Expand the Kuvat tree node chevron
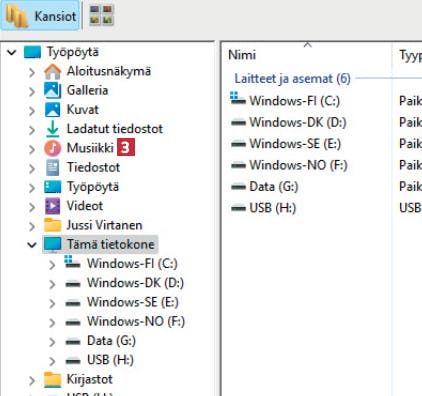The width and height of the screenshot is (422, 396). tap(32, 111)
